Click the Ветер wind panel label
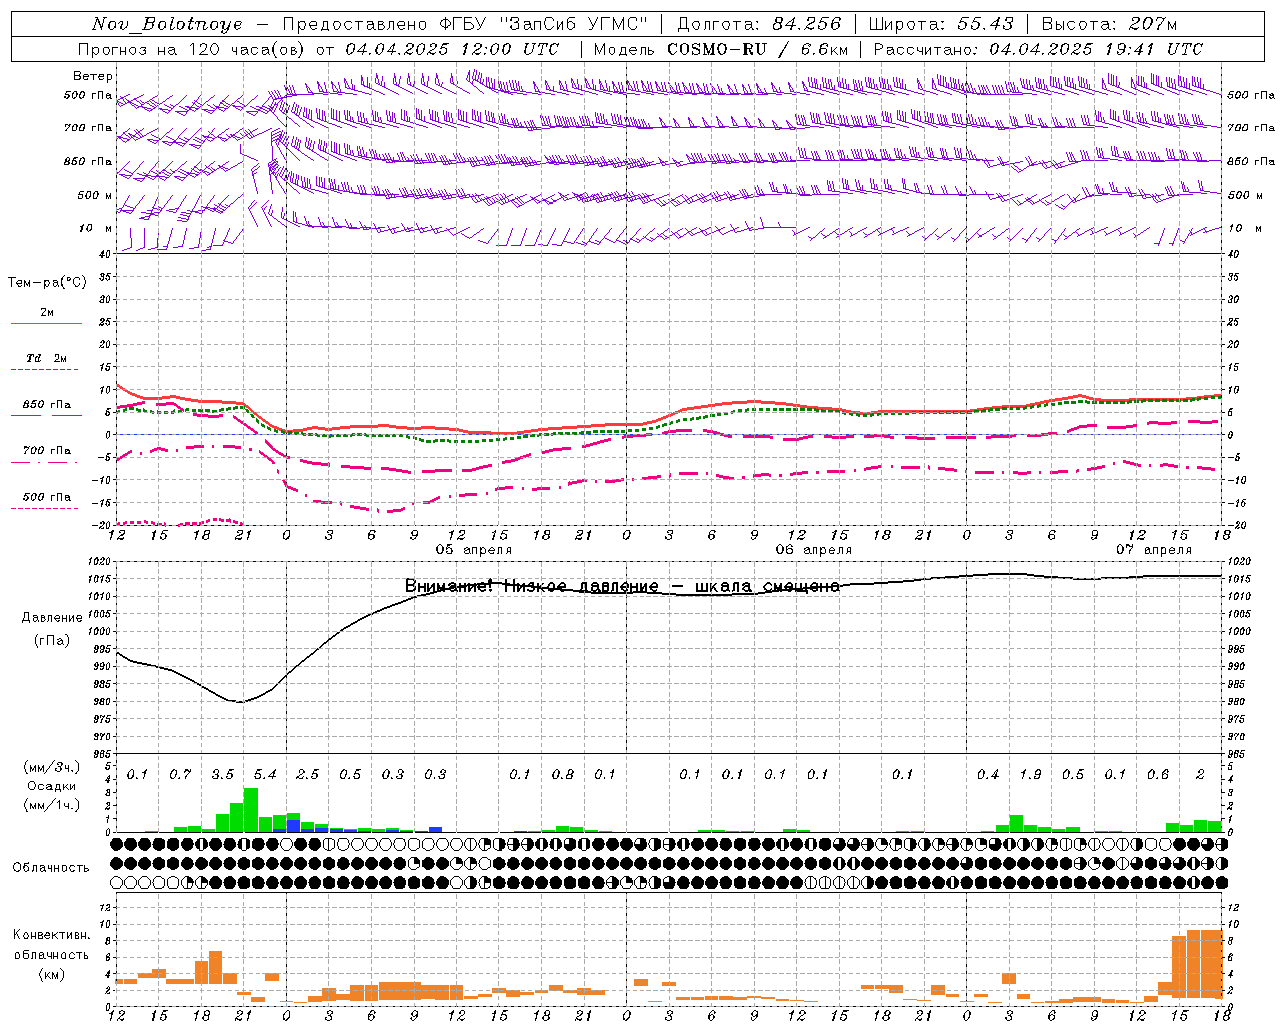The height and width of the screenshot is (1024, 1280). point(93,76)
